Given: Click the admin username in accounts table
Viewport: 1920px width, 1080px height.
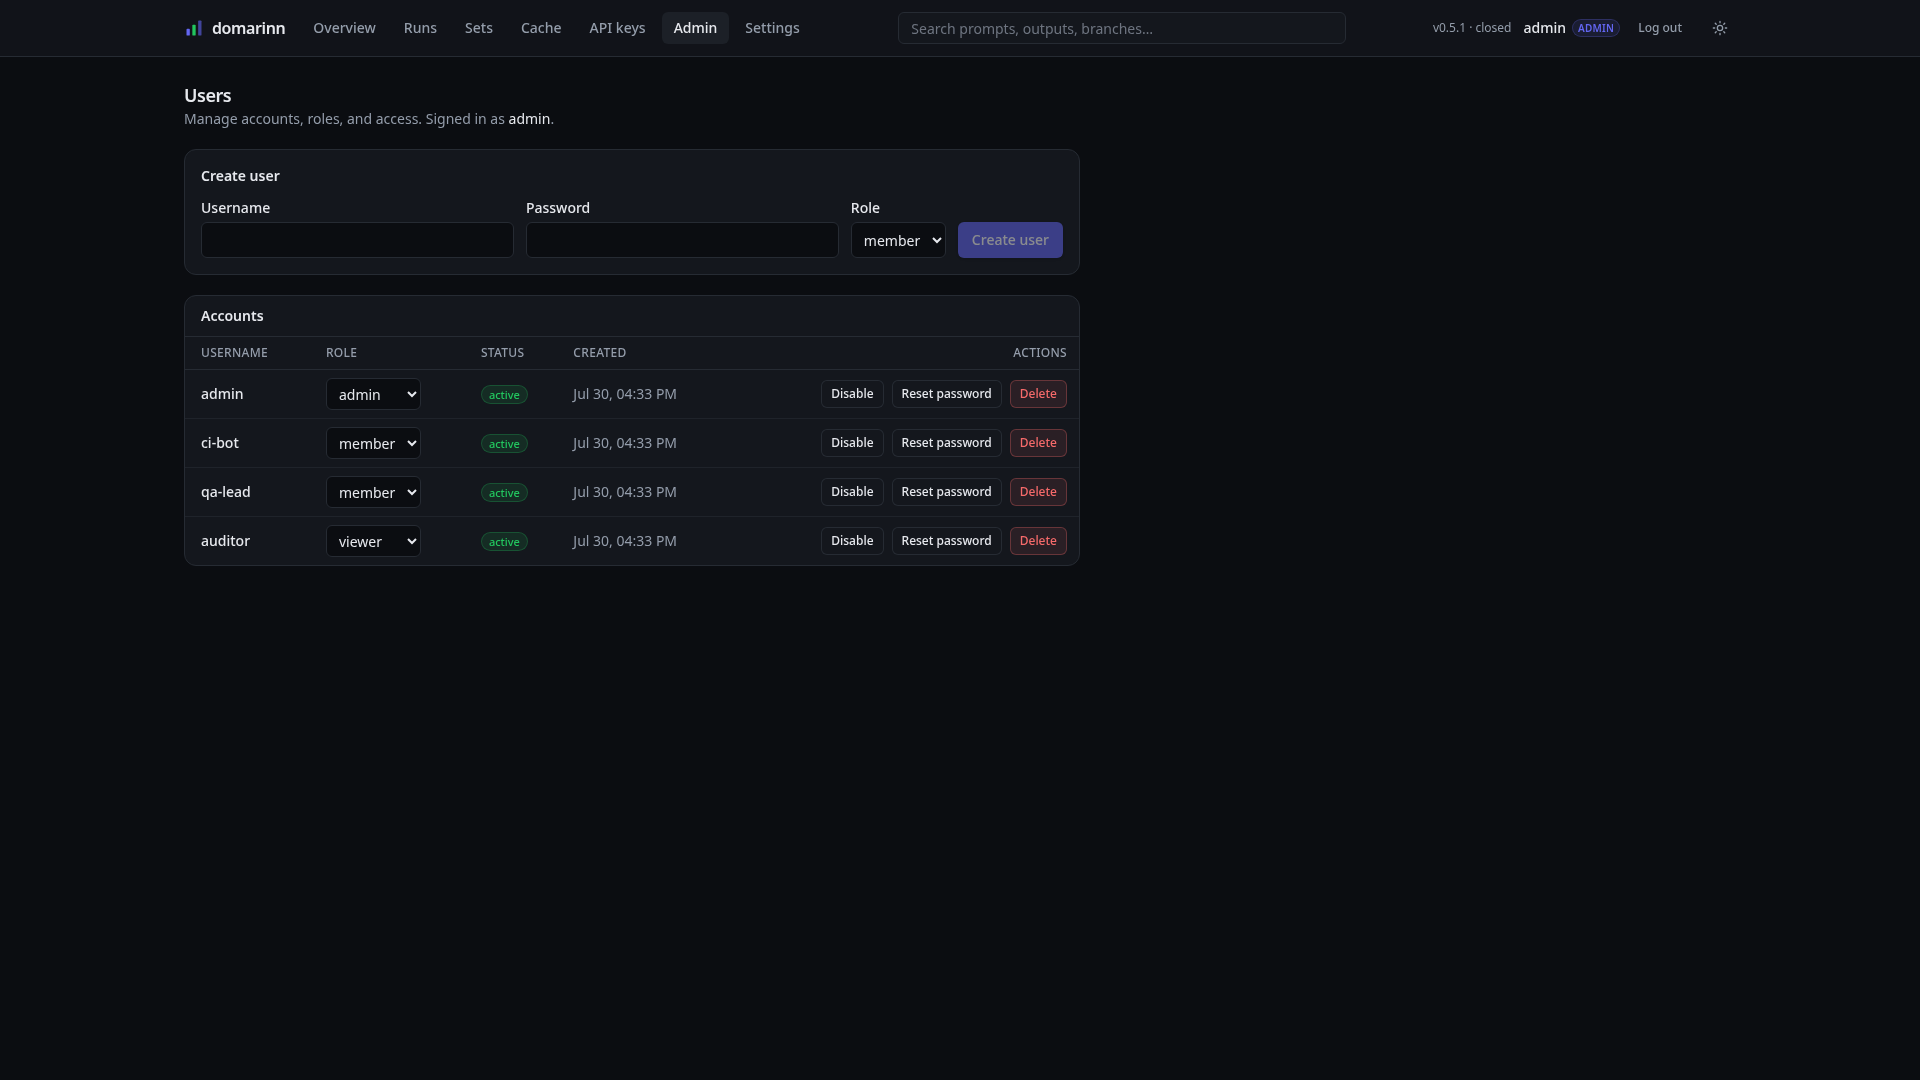Looking at the screenshot, I should (222, 394).
